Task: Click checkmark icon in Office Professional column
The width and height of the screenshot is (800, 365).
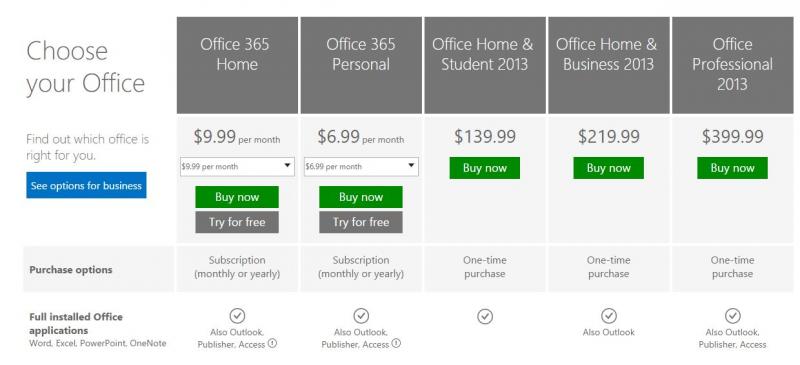Action: click(733, 316)
